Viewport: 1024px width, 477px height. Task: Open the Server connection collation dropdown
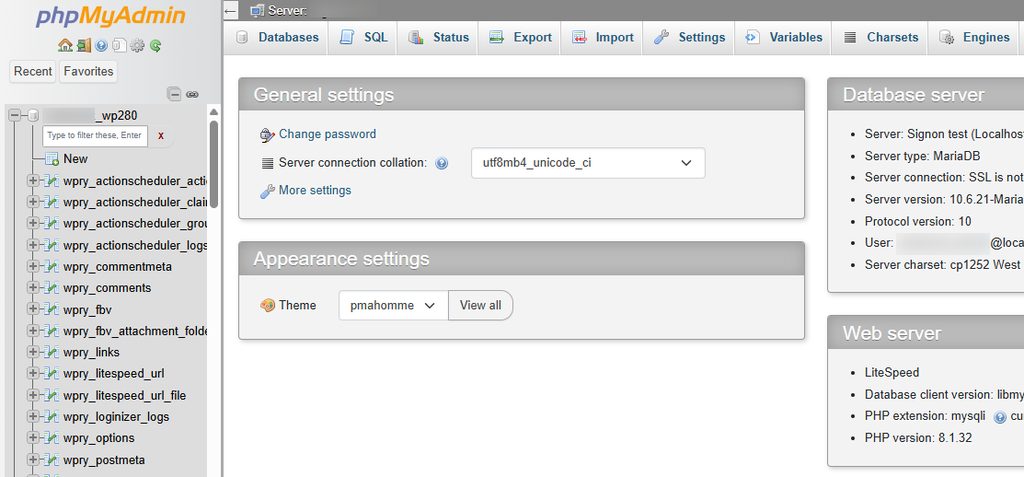coord(588,163)
